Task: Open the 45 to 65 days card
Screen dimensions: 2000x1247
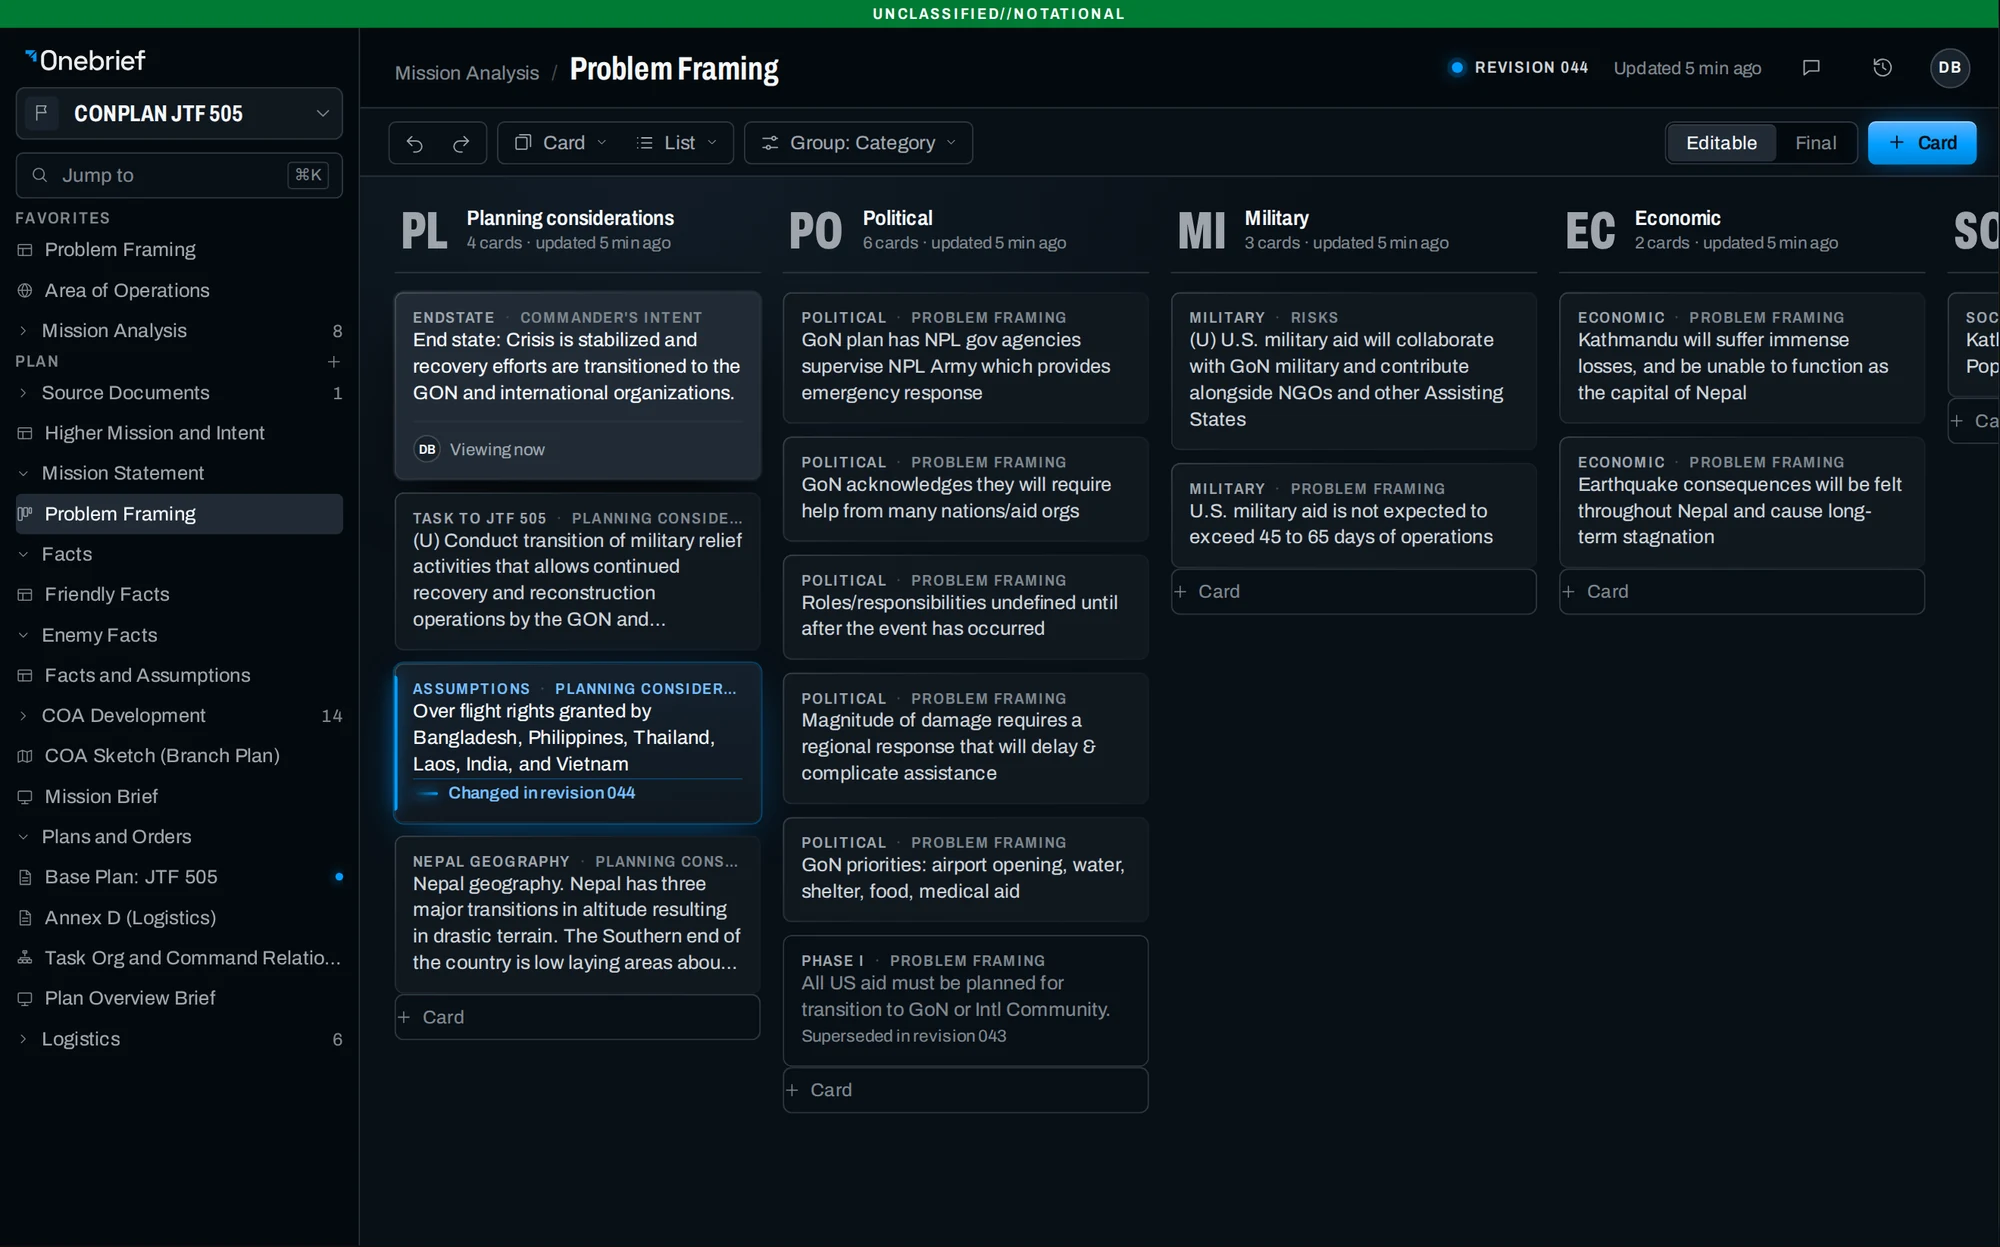Action: tap(1353, 515)
